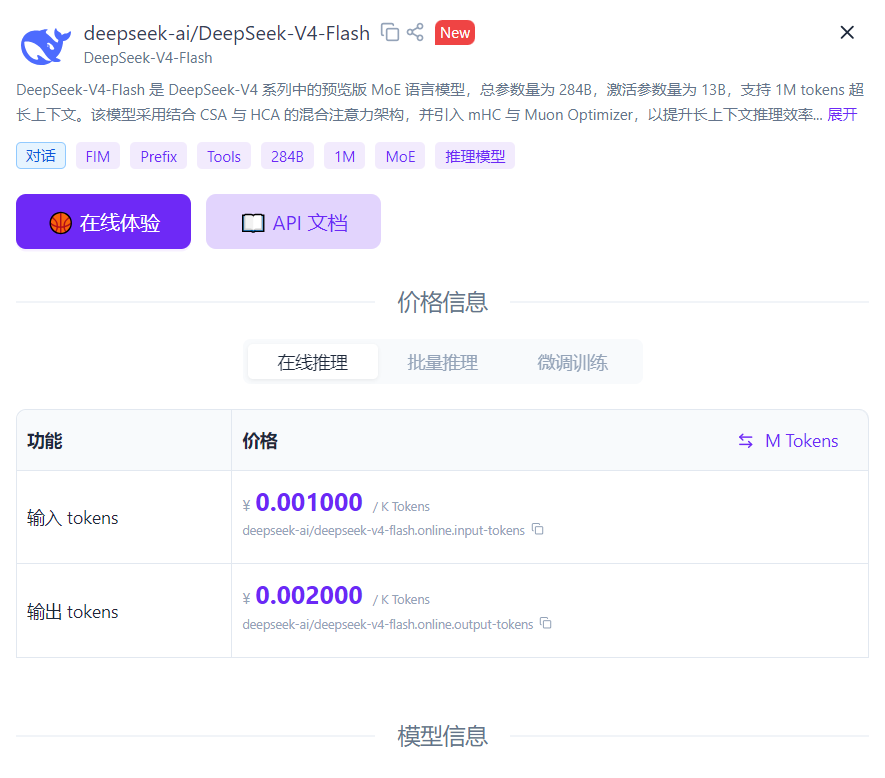Click the DeepSeek-V4-Flash subtitle text
Viewport: 885px width, 778px height.
click(148, 58)
